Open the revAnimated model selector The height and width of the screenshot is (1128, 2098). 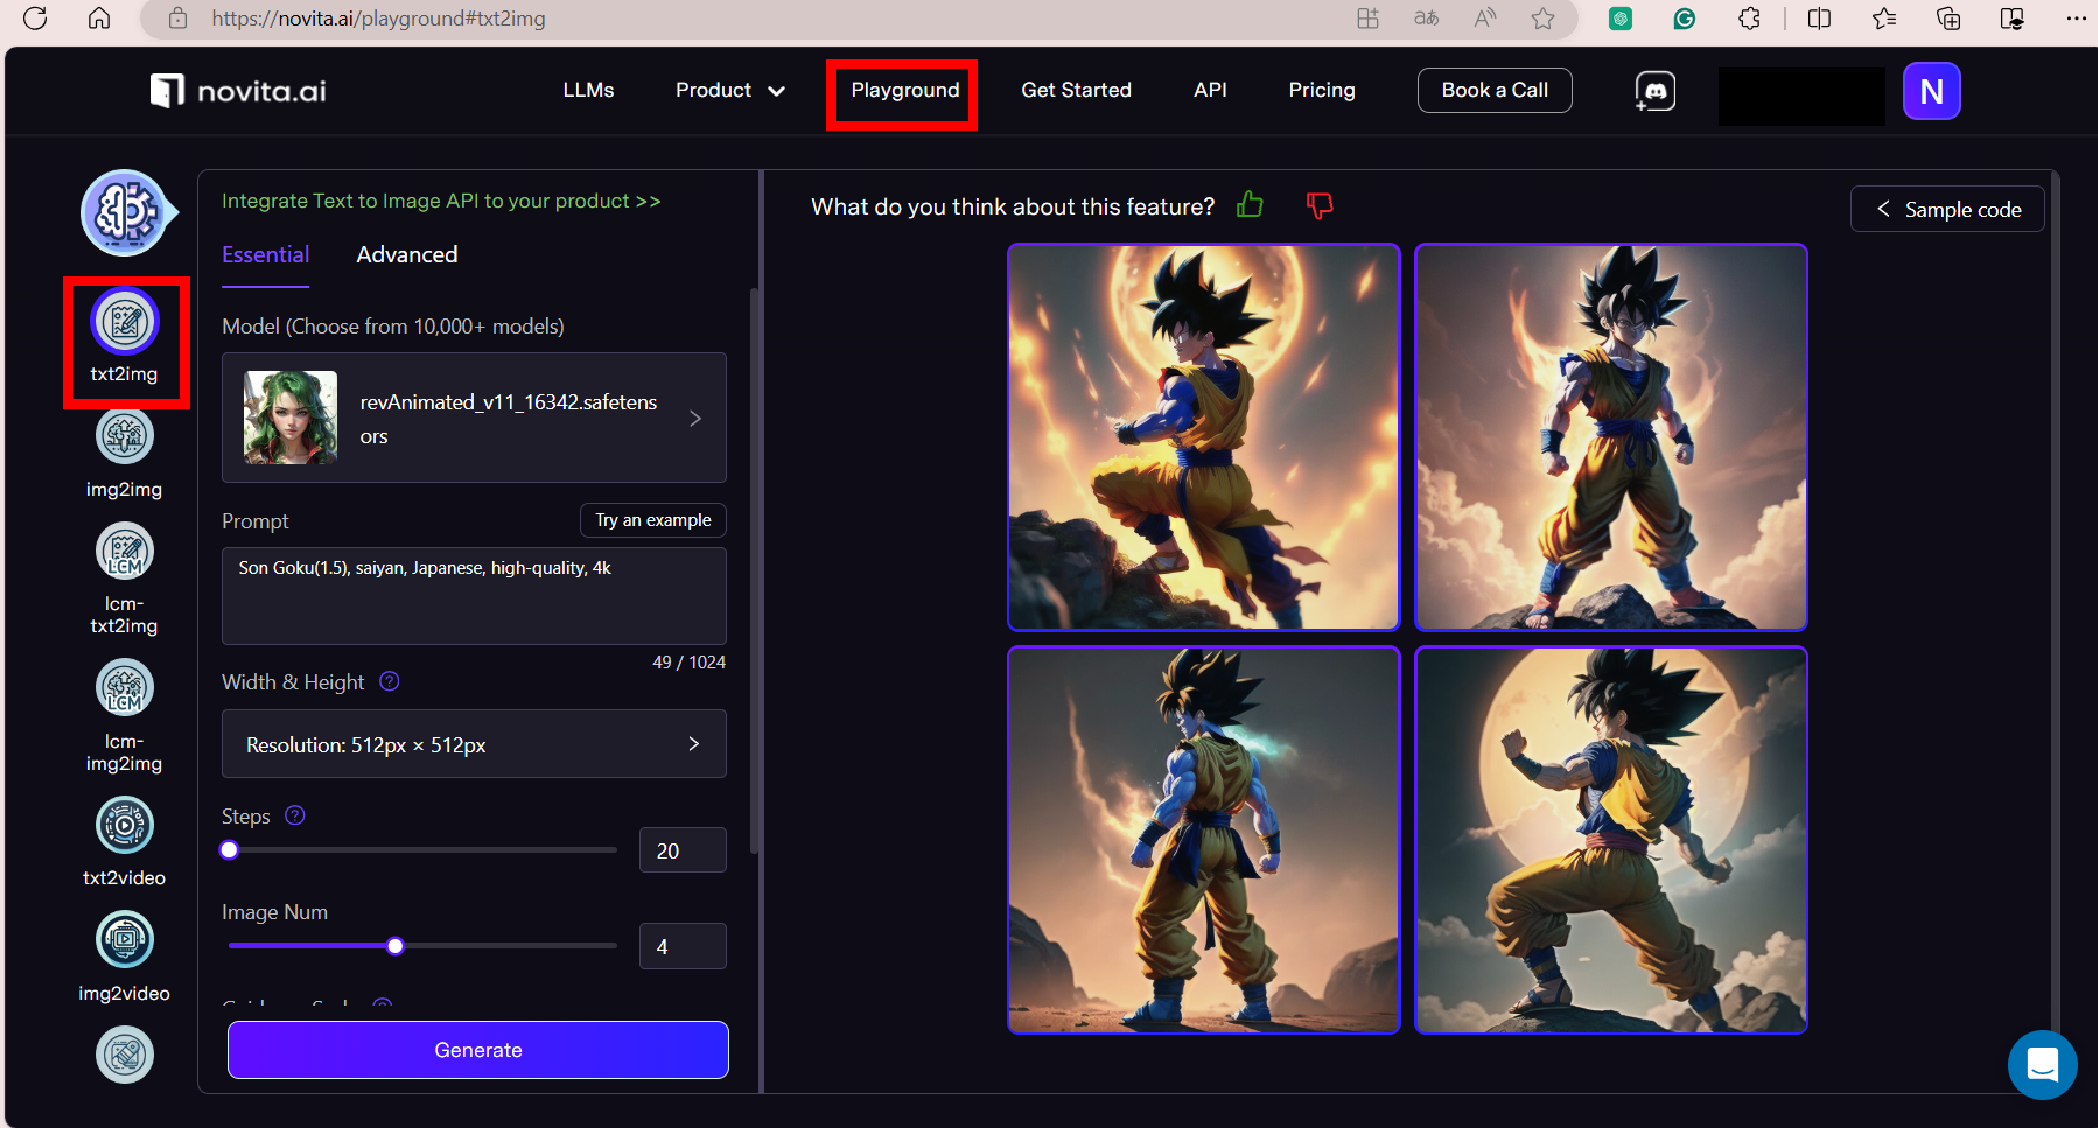tap(474, 418)
